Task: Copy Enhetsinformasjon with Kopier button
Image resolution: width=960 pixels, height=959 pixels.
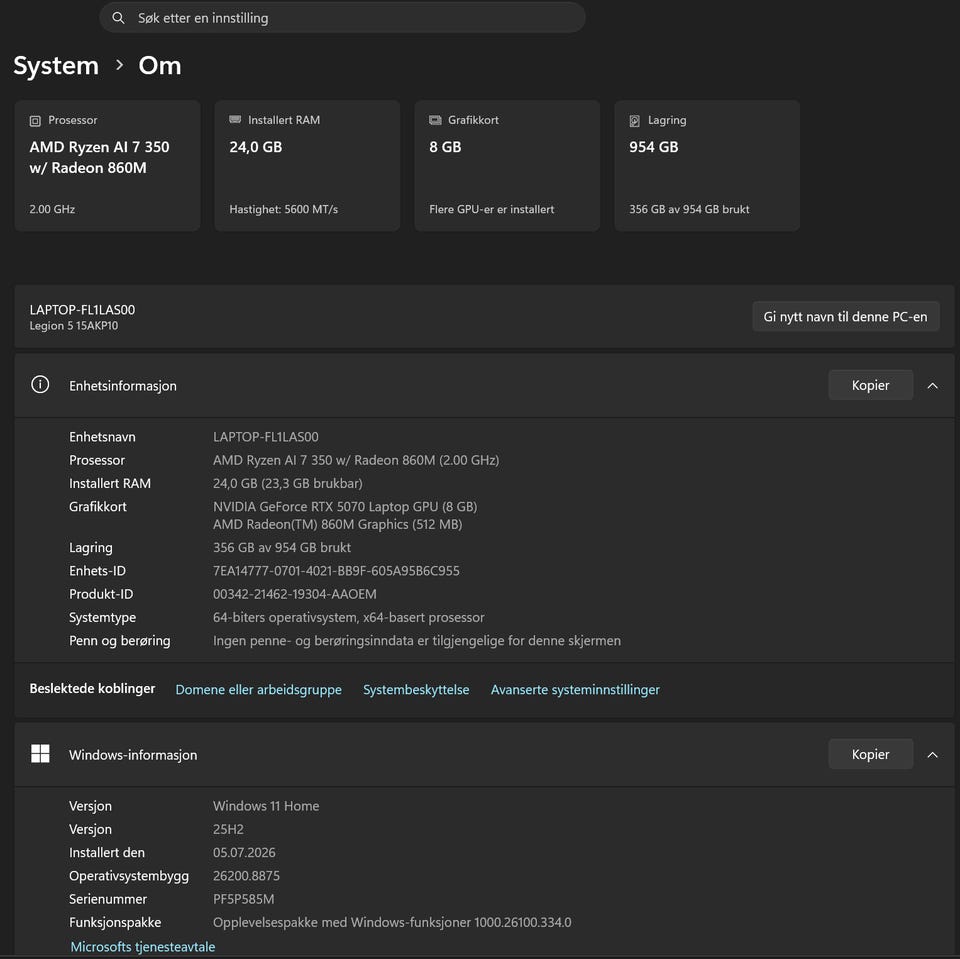Action: [871, 385]
